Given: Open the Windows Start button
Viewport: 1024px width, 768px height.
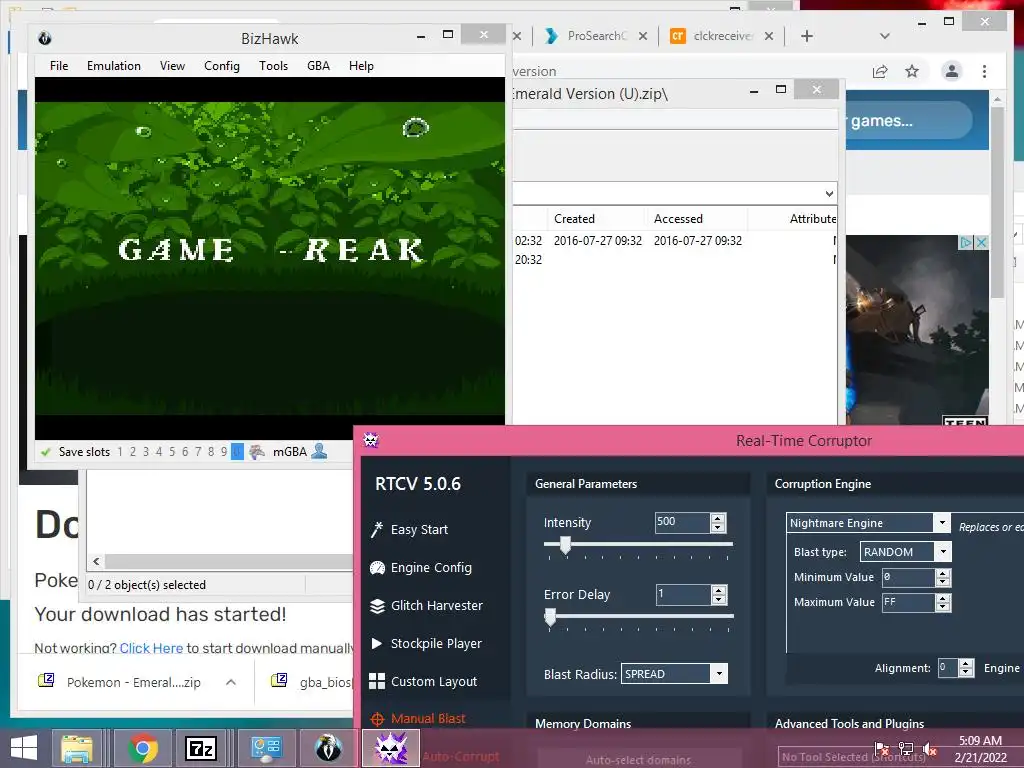Looking at the screenshot, I should point(24,748).
